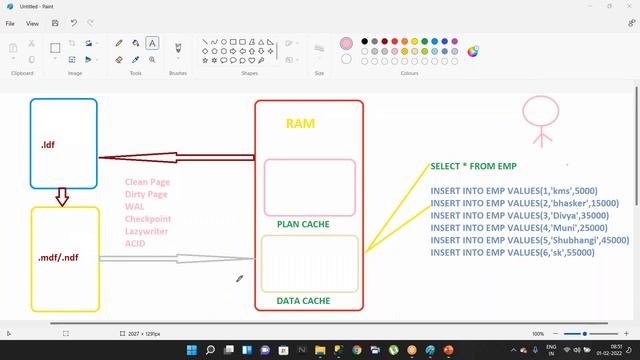Open the Windows Start menu

click(x=191, y=350)
